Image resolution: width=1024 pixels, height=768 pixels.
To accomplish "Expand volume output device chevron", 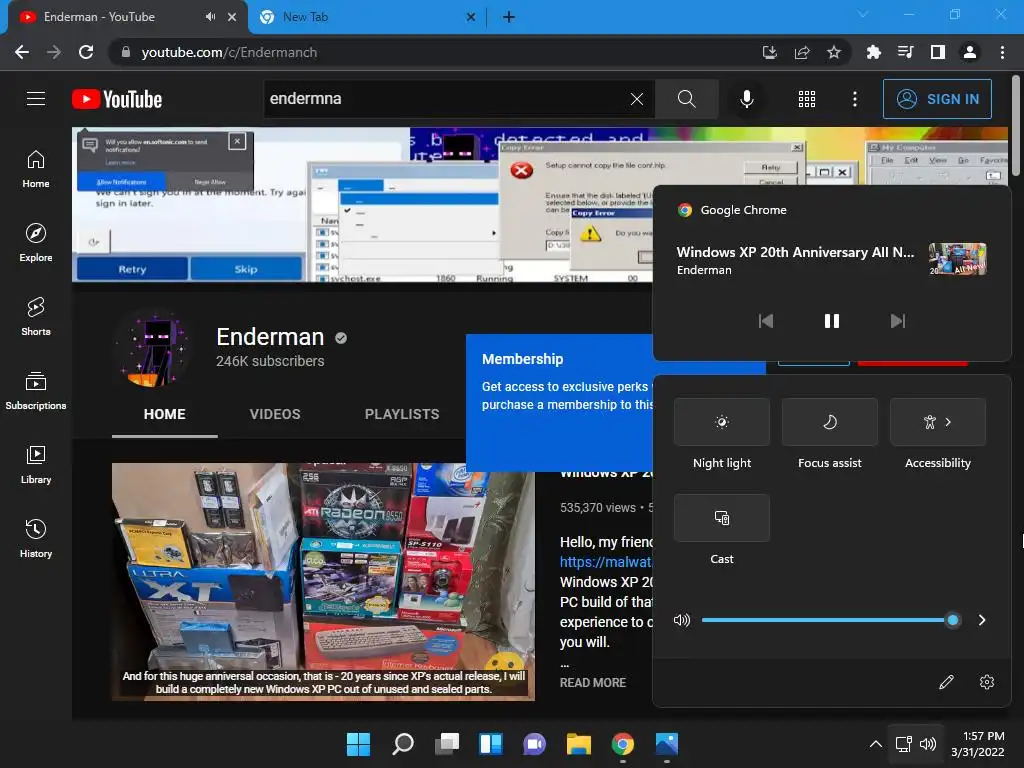I will coord(982,620).
